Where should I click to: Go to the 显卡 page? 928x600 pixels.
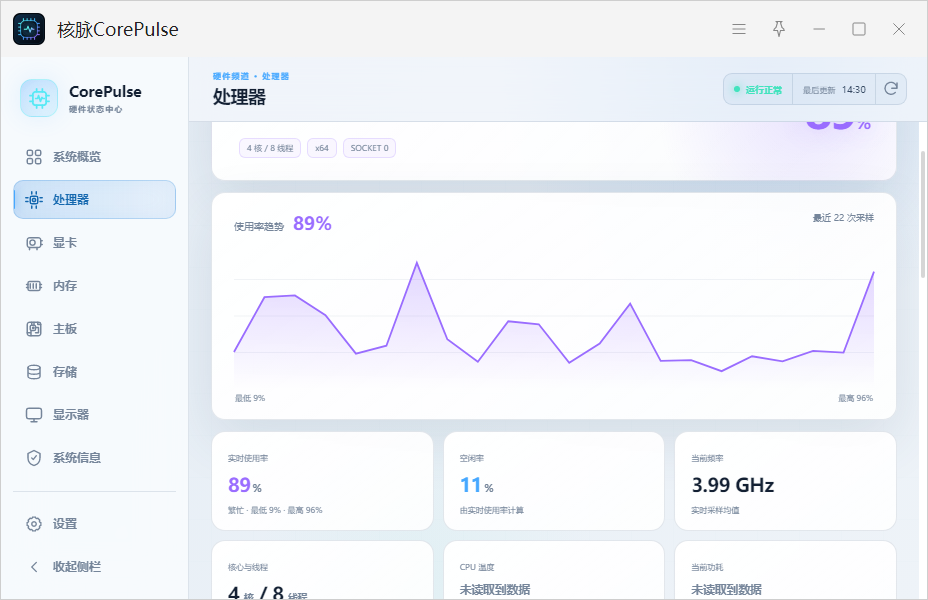[x=95, y=243]
